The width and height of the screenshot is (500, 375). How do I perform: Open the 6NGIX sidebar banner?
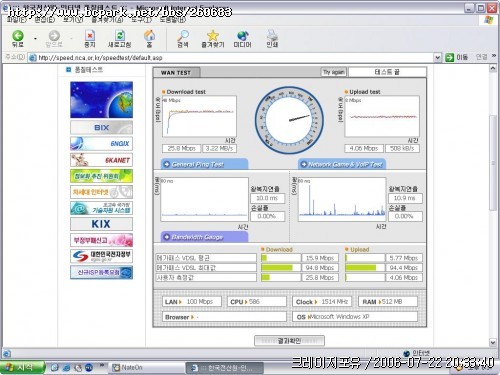point(101,144)
